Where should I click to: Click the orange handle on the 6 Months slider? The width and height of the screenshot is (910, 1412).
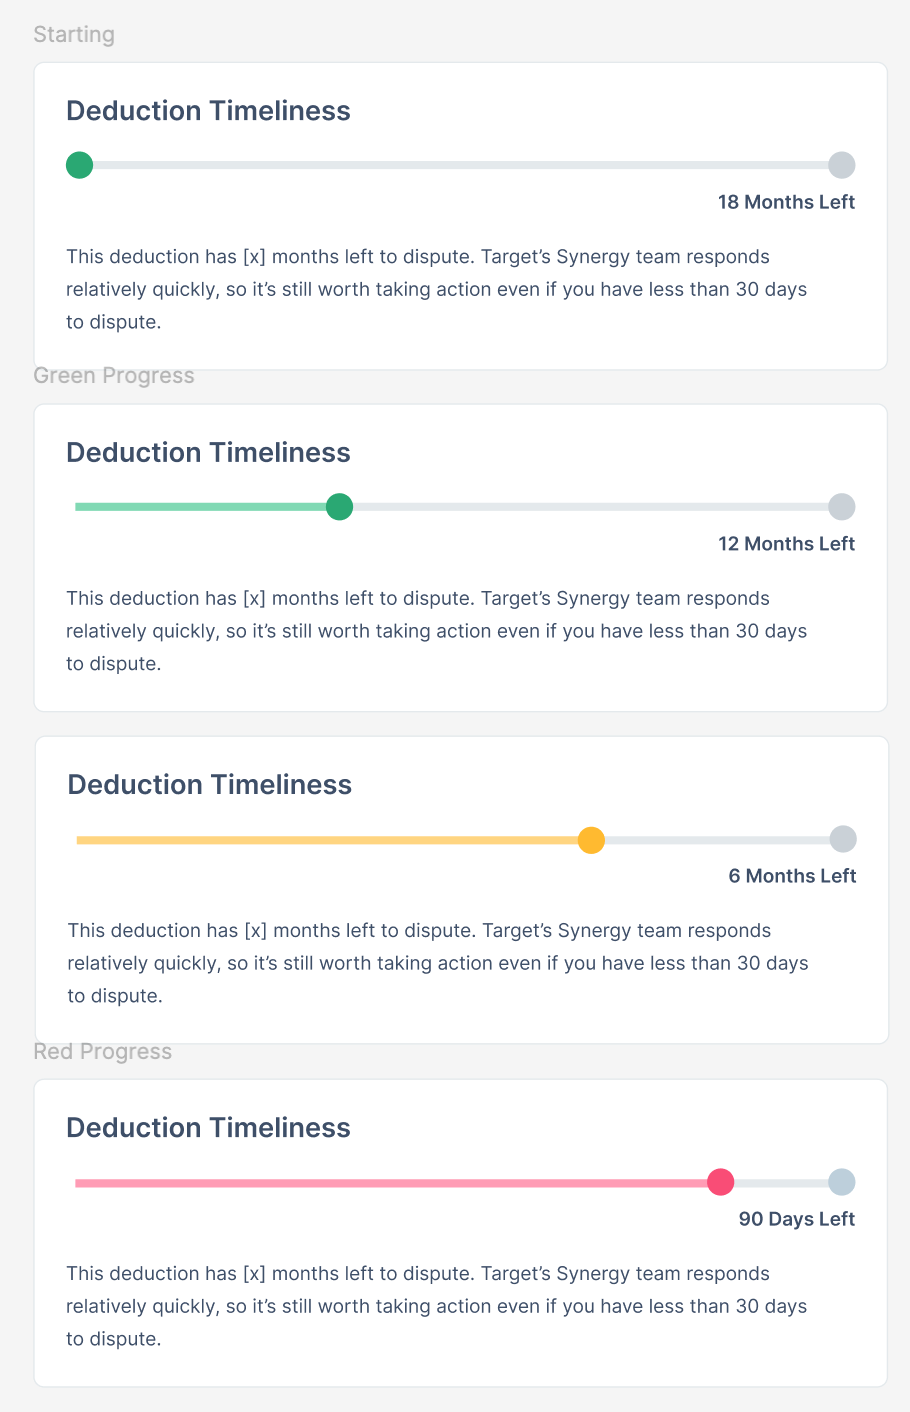pos(592,840)
